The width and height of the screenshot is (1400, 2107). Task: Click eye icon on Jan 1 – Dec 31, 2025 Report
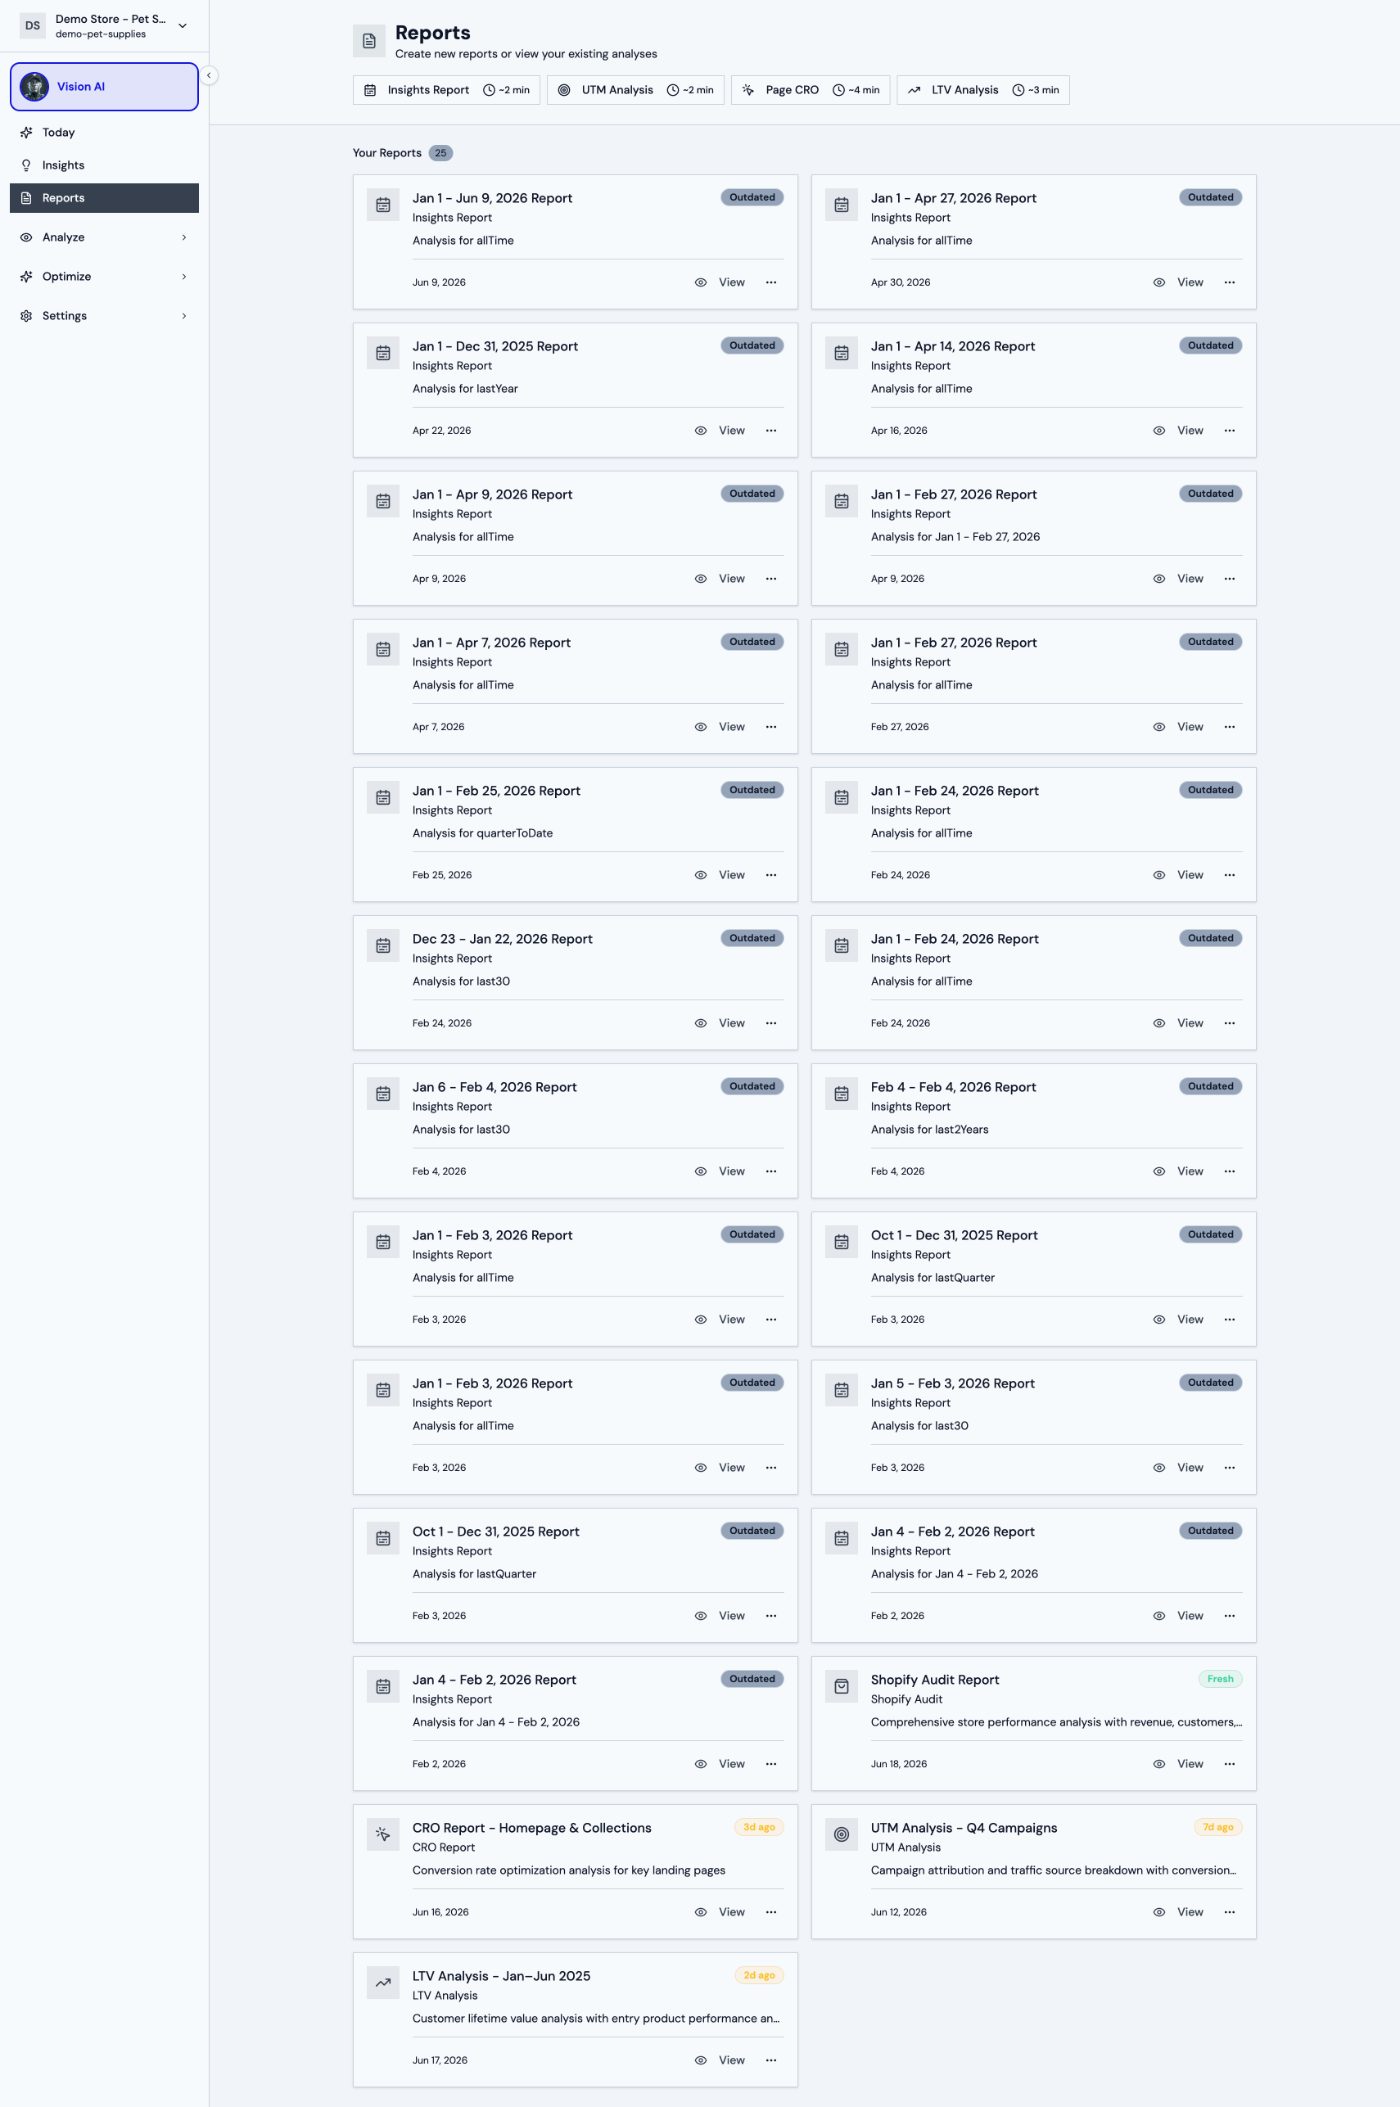(701, 431)
